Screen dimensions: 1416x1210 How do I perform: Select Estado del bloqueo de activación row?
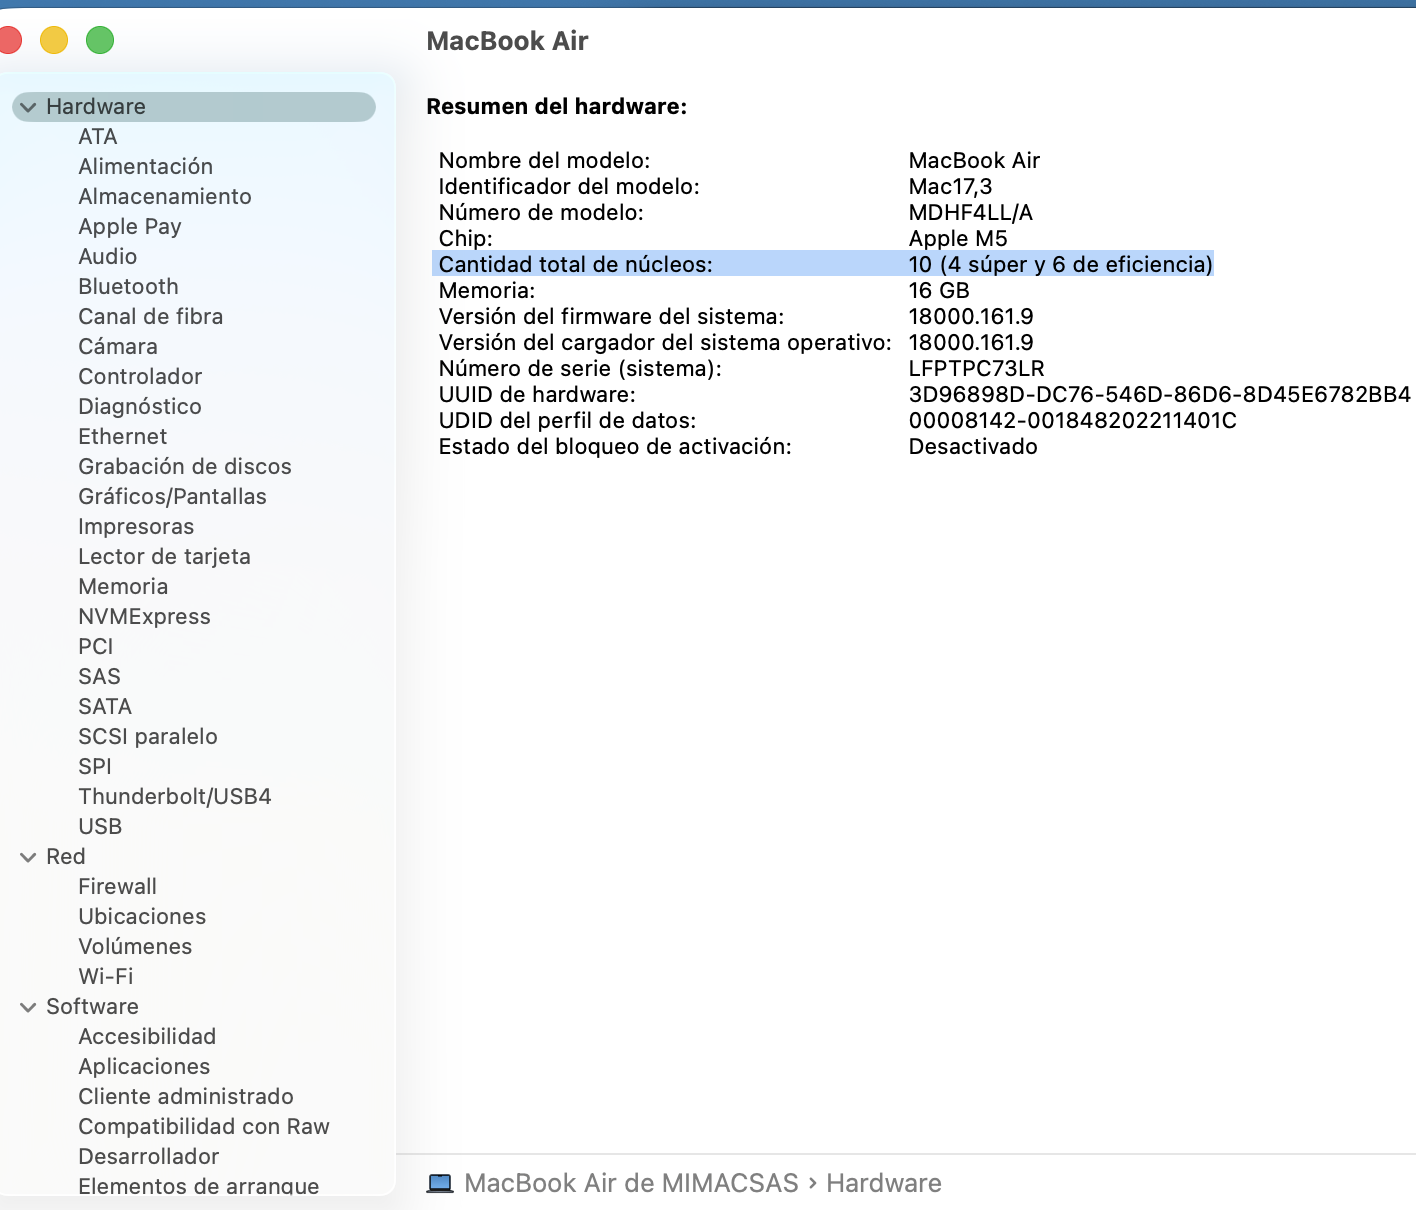[738, 447]
